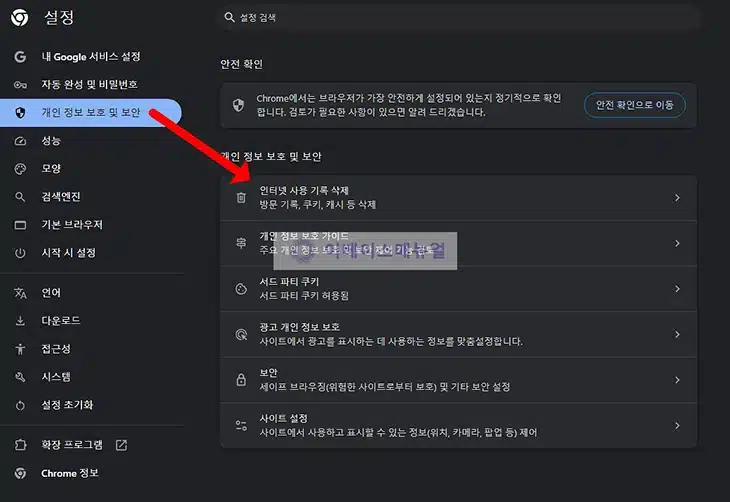This screenshot has height=502, width=730.
Task: Click the Chrome icon for Chrome 정보
Action: click(x=20, y=473)
